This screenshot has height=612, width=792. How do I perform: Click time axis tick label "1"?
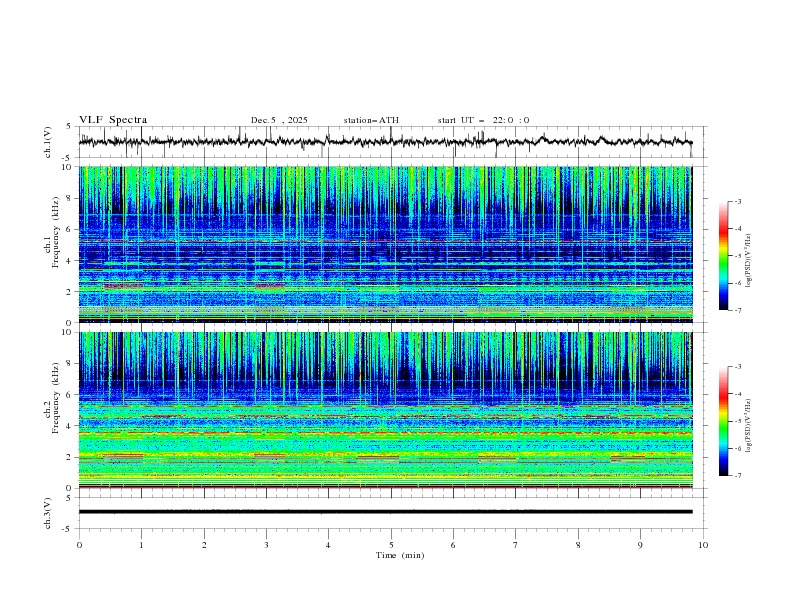141,545
